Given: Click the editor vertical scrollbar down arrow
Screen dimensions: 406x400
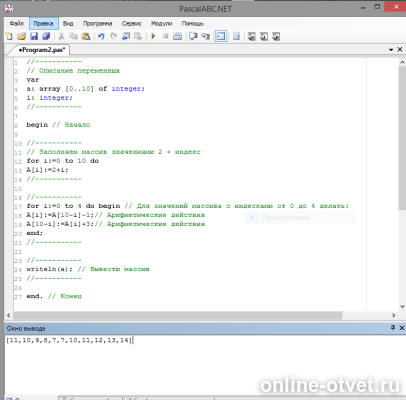Looking at the screenshot, I should coord(402,306).
